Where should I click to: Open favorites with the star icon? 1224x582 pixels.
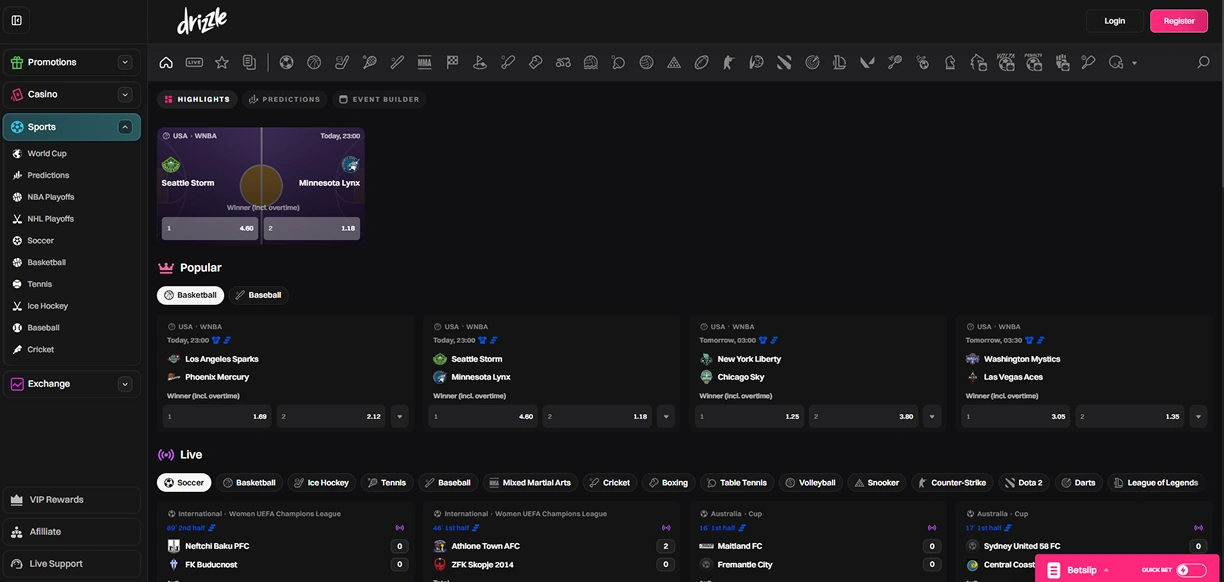point(222,62)
